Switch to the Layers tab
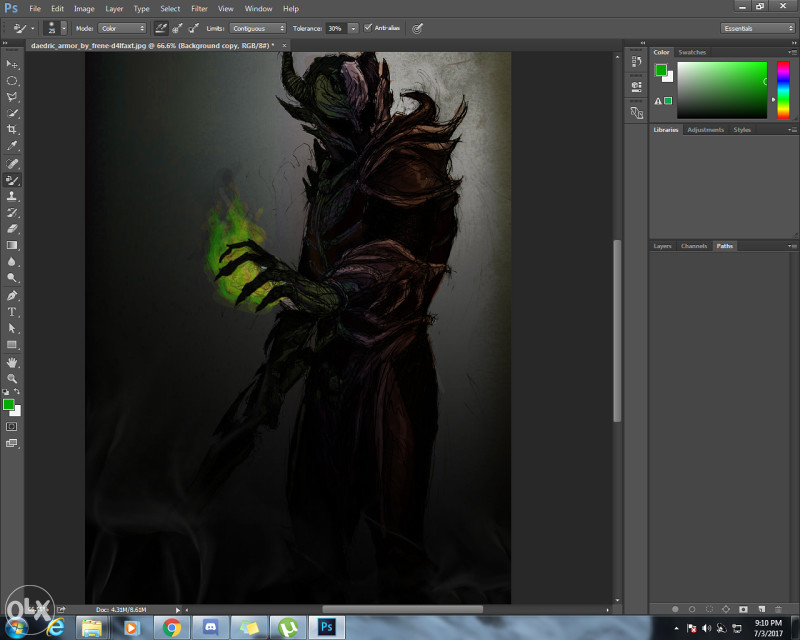Screen dimensions: 800x640 (662, 246)
